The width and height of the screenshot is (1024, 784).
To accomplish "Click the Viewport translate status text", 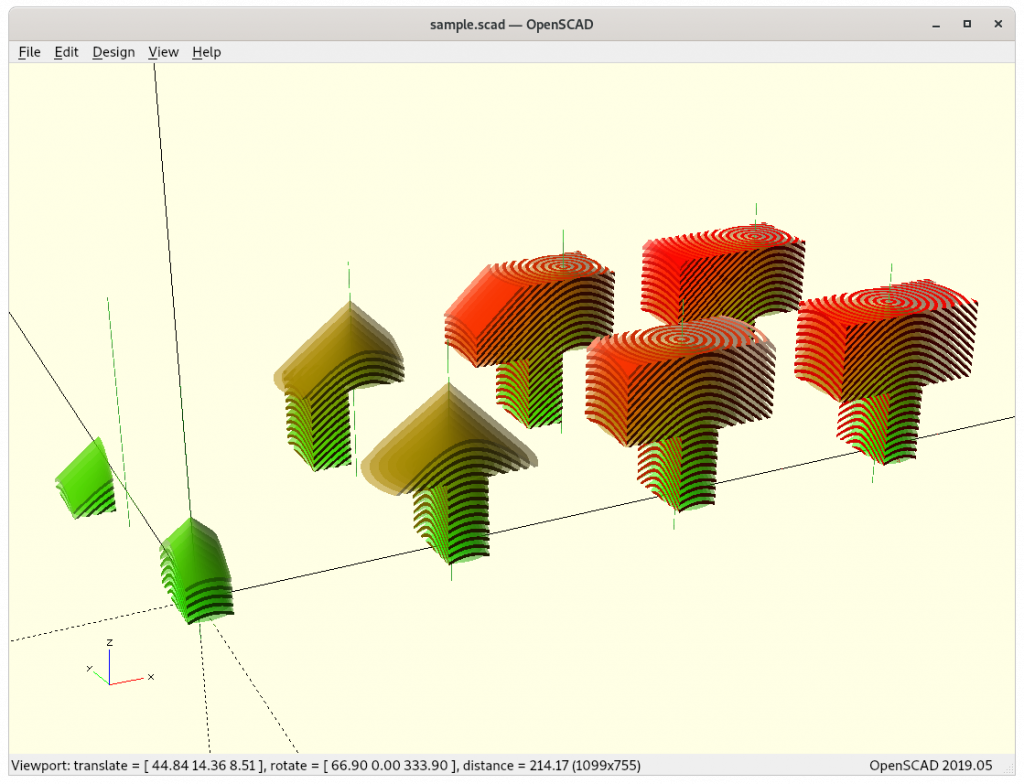I will click(x=326, y=765).
